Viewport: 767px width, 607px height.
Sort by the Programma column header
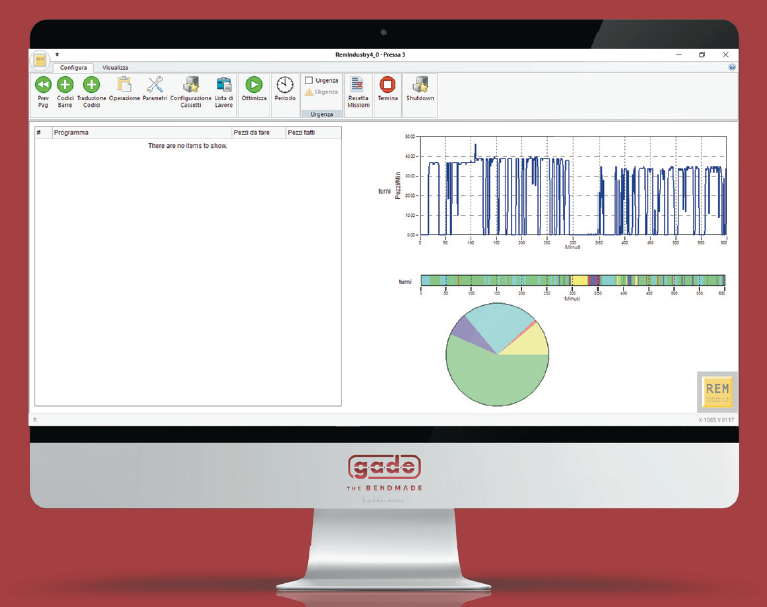coord(140,132)
